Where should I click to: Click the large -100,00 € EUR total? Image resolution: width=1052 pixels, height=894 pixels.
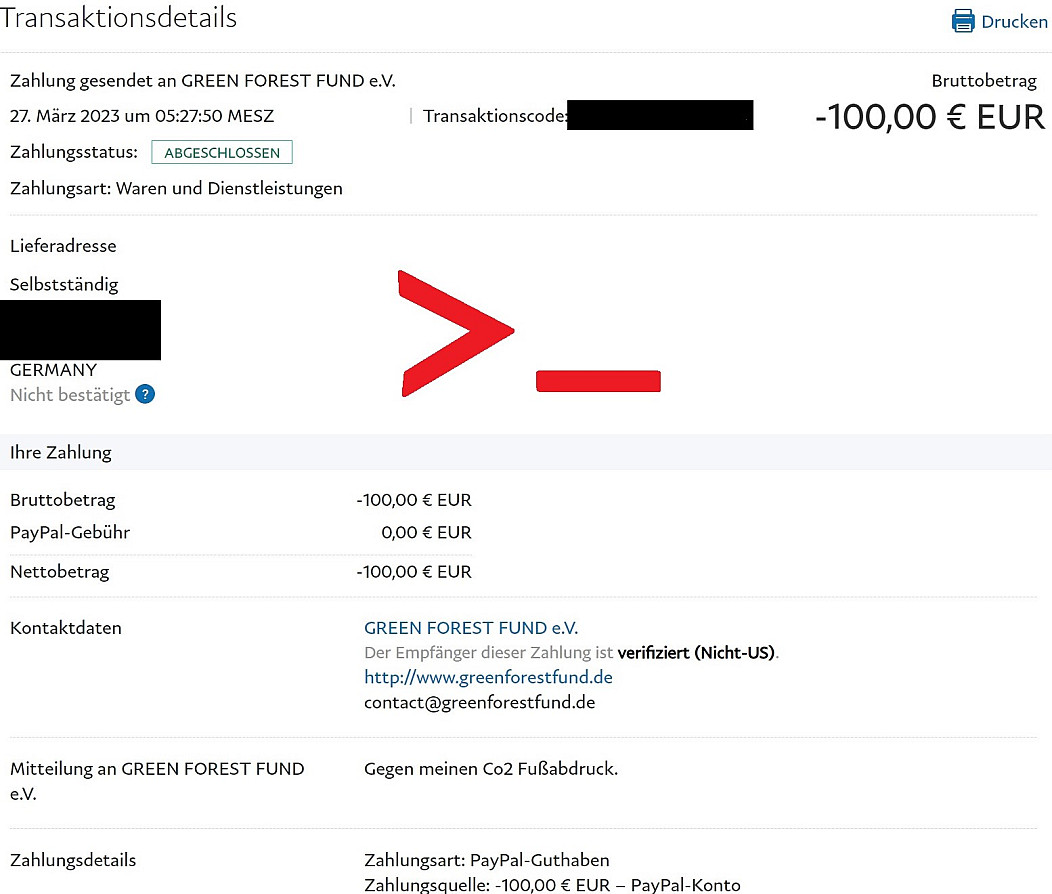point(930,117)
